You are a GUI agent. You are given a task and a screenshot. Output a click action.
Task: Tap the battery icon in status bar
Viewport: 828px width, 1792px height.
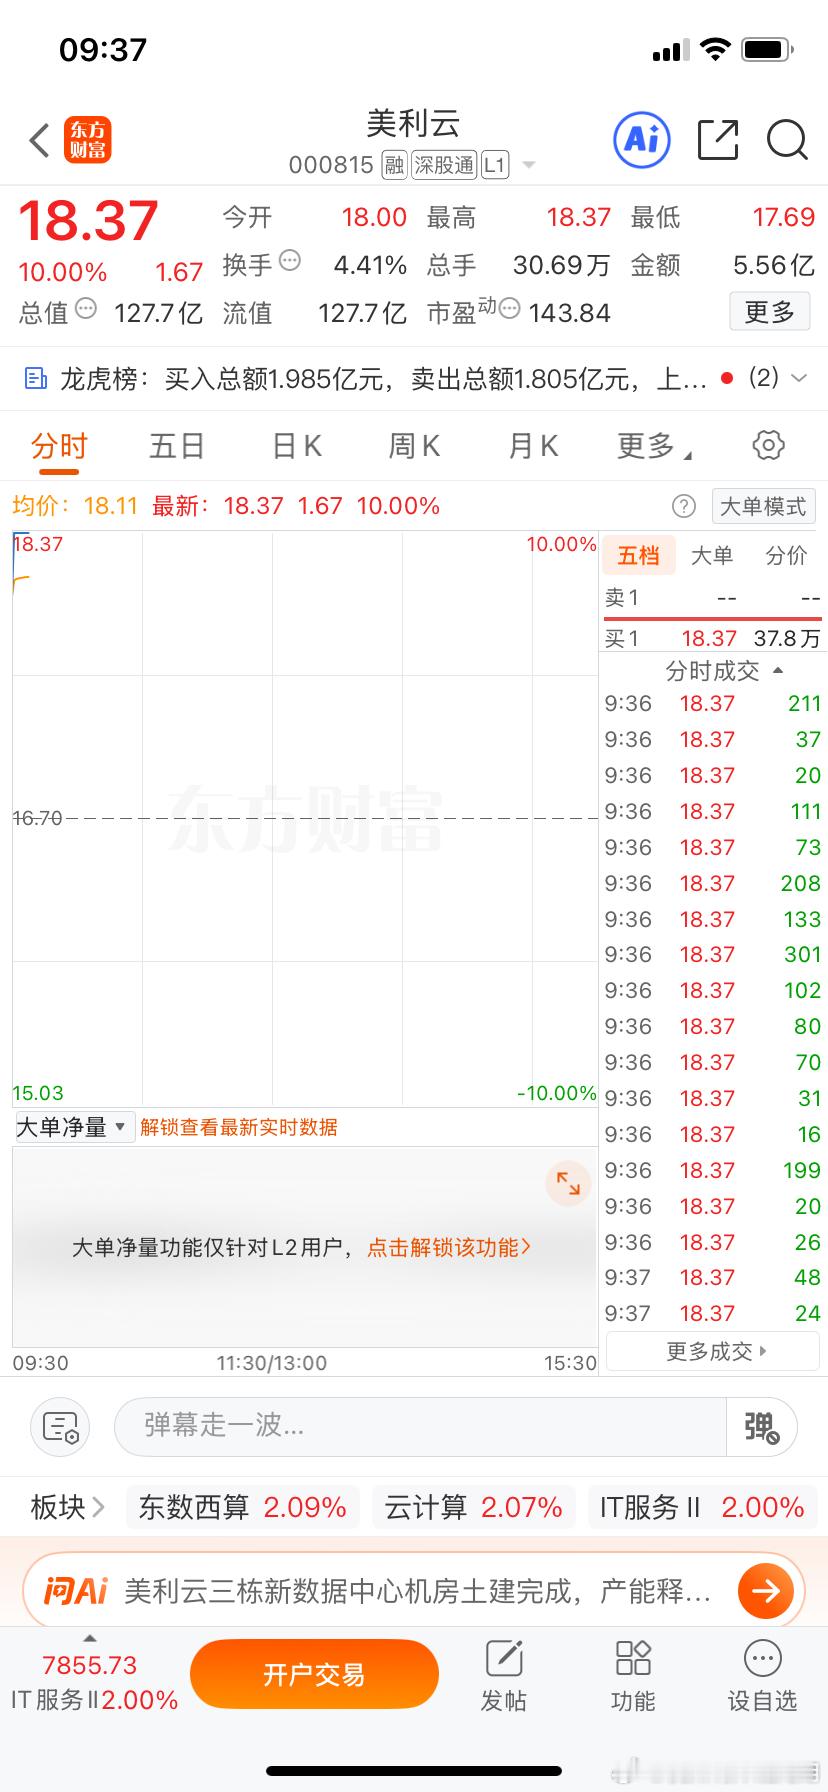coord(768,49)
